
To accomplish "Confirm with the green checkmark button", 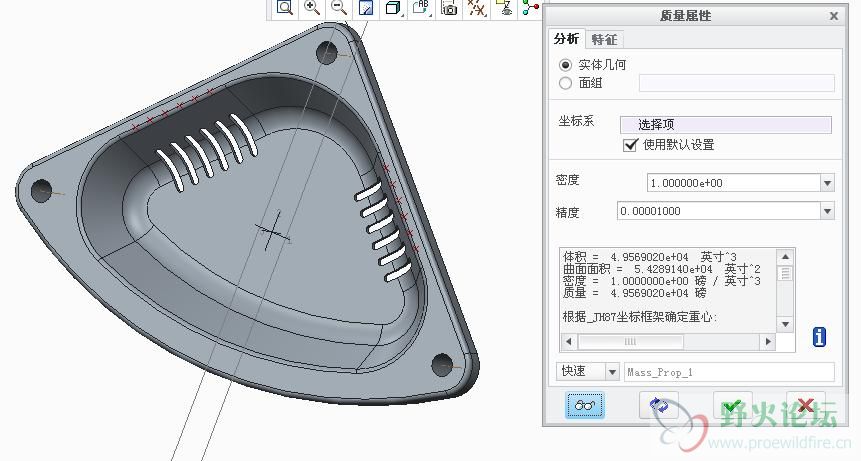I will (733, 406).
